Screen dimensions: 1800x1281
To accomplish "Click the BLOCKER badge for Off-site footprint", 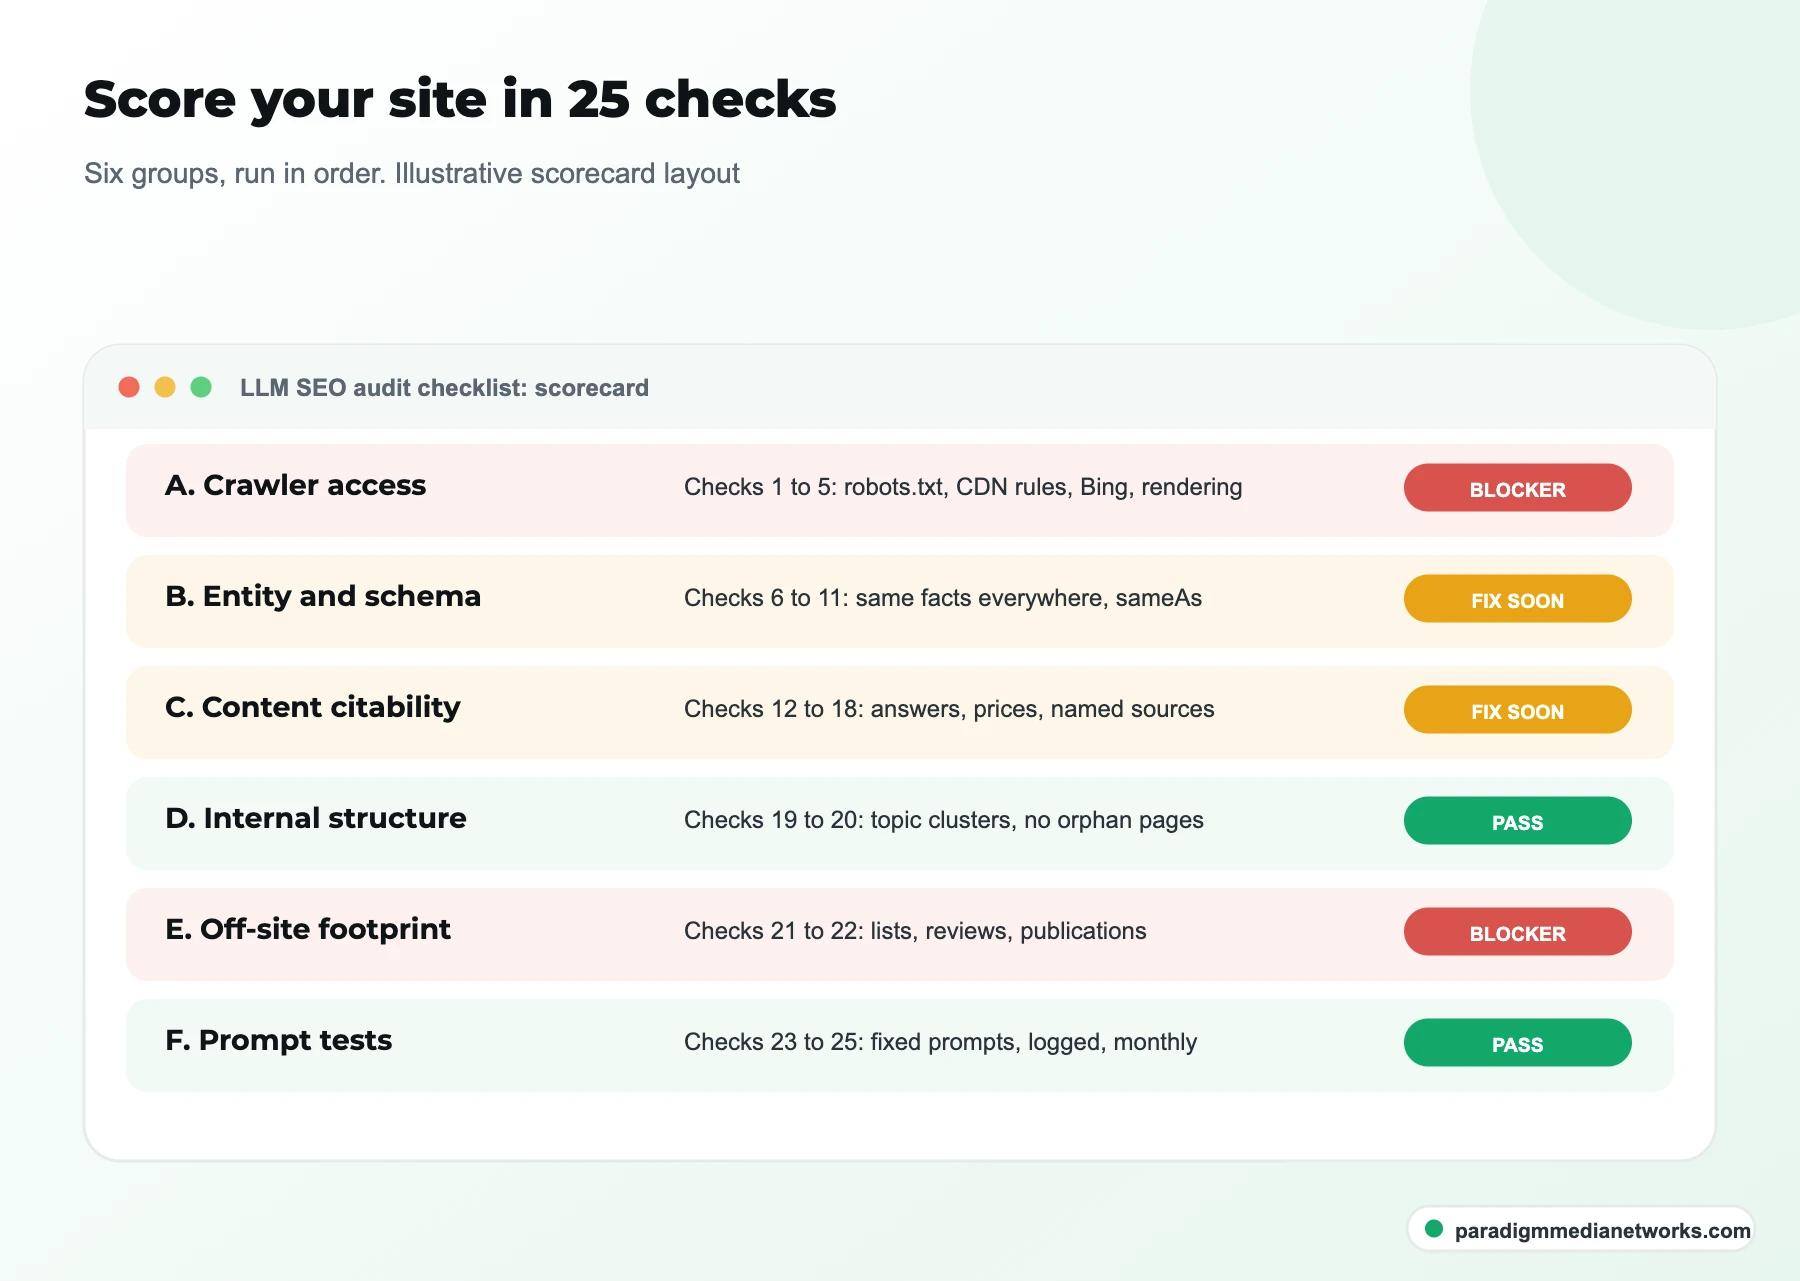I will (1517, 932).
